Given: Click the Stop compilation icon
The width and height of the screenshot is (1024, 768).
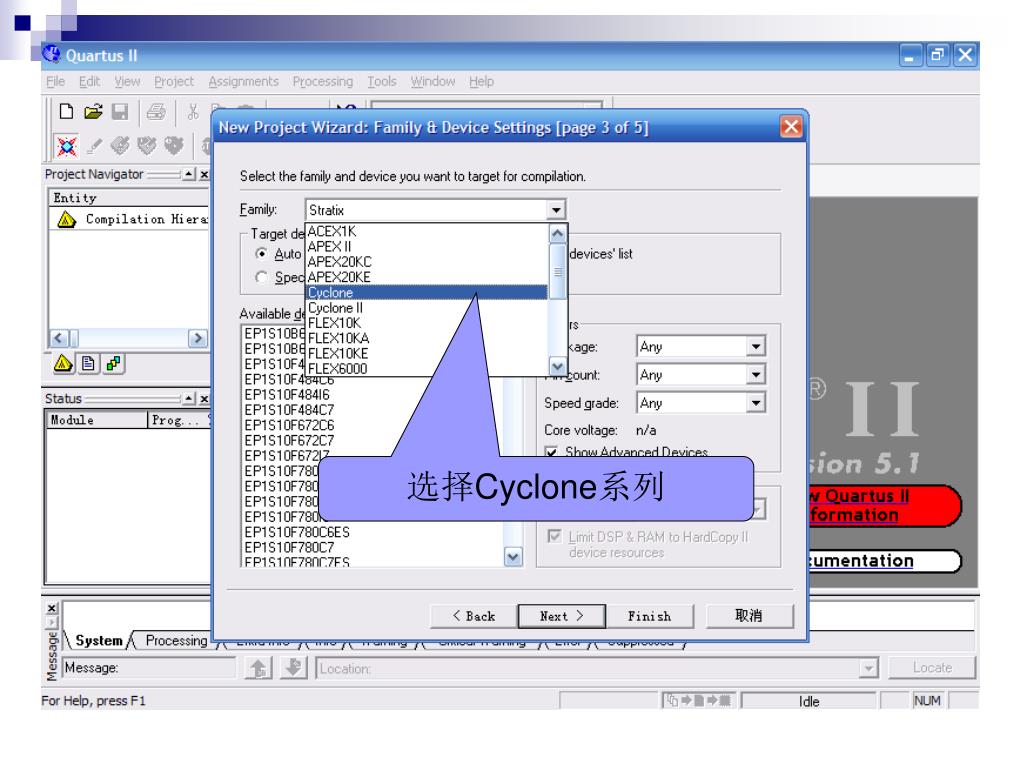Looking at the screenshot, I should point(67,146).
